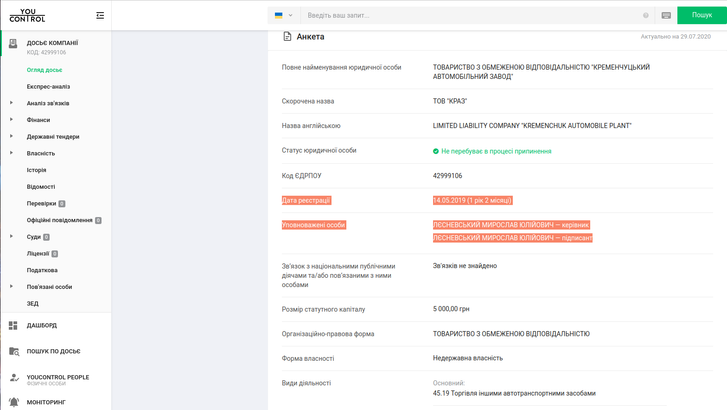Viewport: 727px width, 410px height.
Task: Open ЗЕД menu item
Action: click(x=32, y=304)
